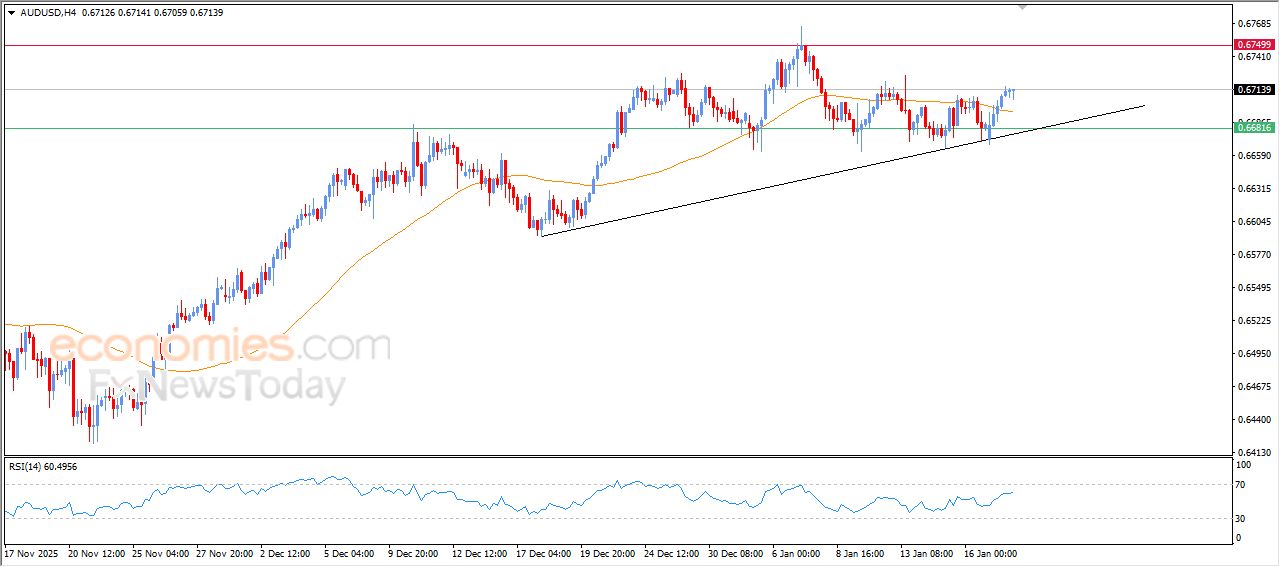The width and height of the screenshot is (1280, 567).
Task: Select the black ascending trendline
Action: [840, 172]
